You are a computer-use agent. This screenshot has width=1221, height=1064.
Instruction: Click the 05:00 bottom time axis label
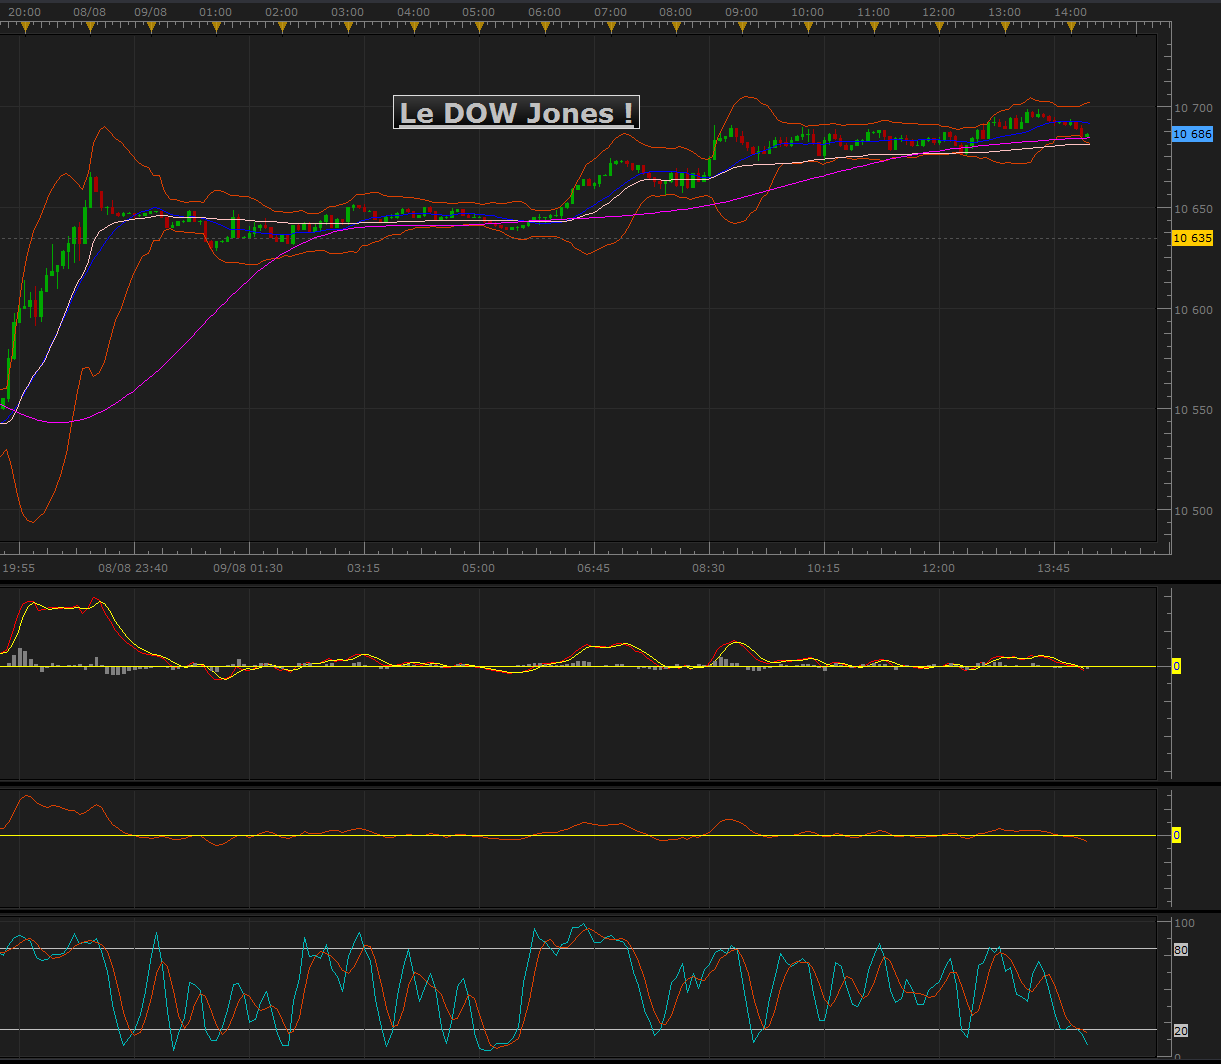[478, 568]
